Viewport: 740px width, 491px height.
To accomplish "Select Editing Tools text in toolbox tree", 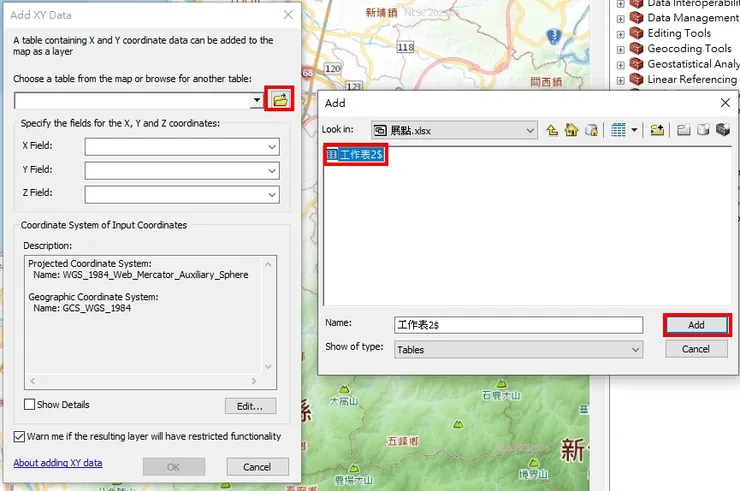I will click(x=679, y=33).
